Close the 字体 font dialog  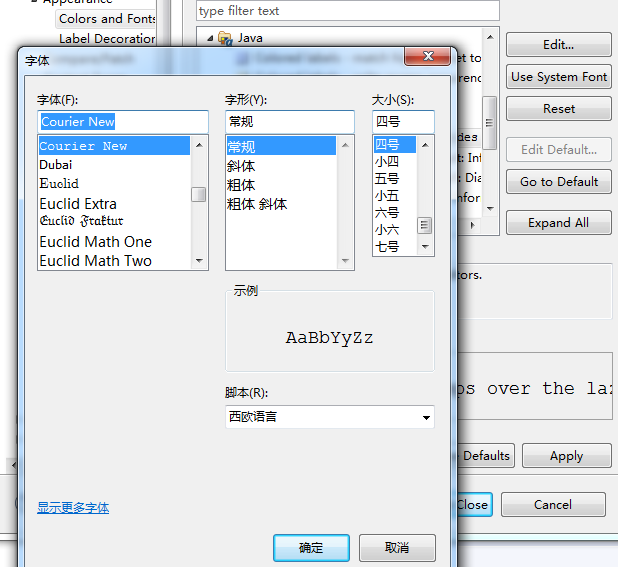click(427, 56)
